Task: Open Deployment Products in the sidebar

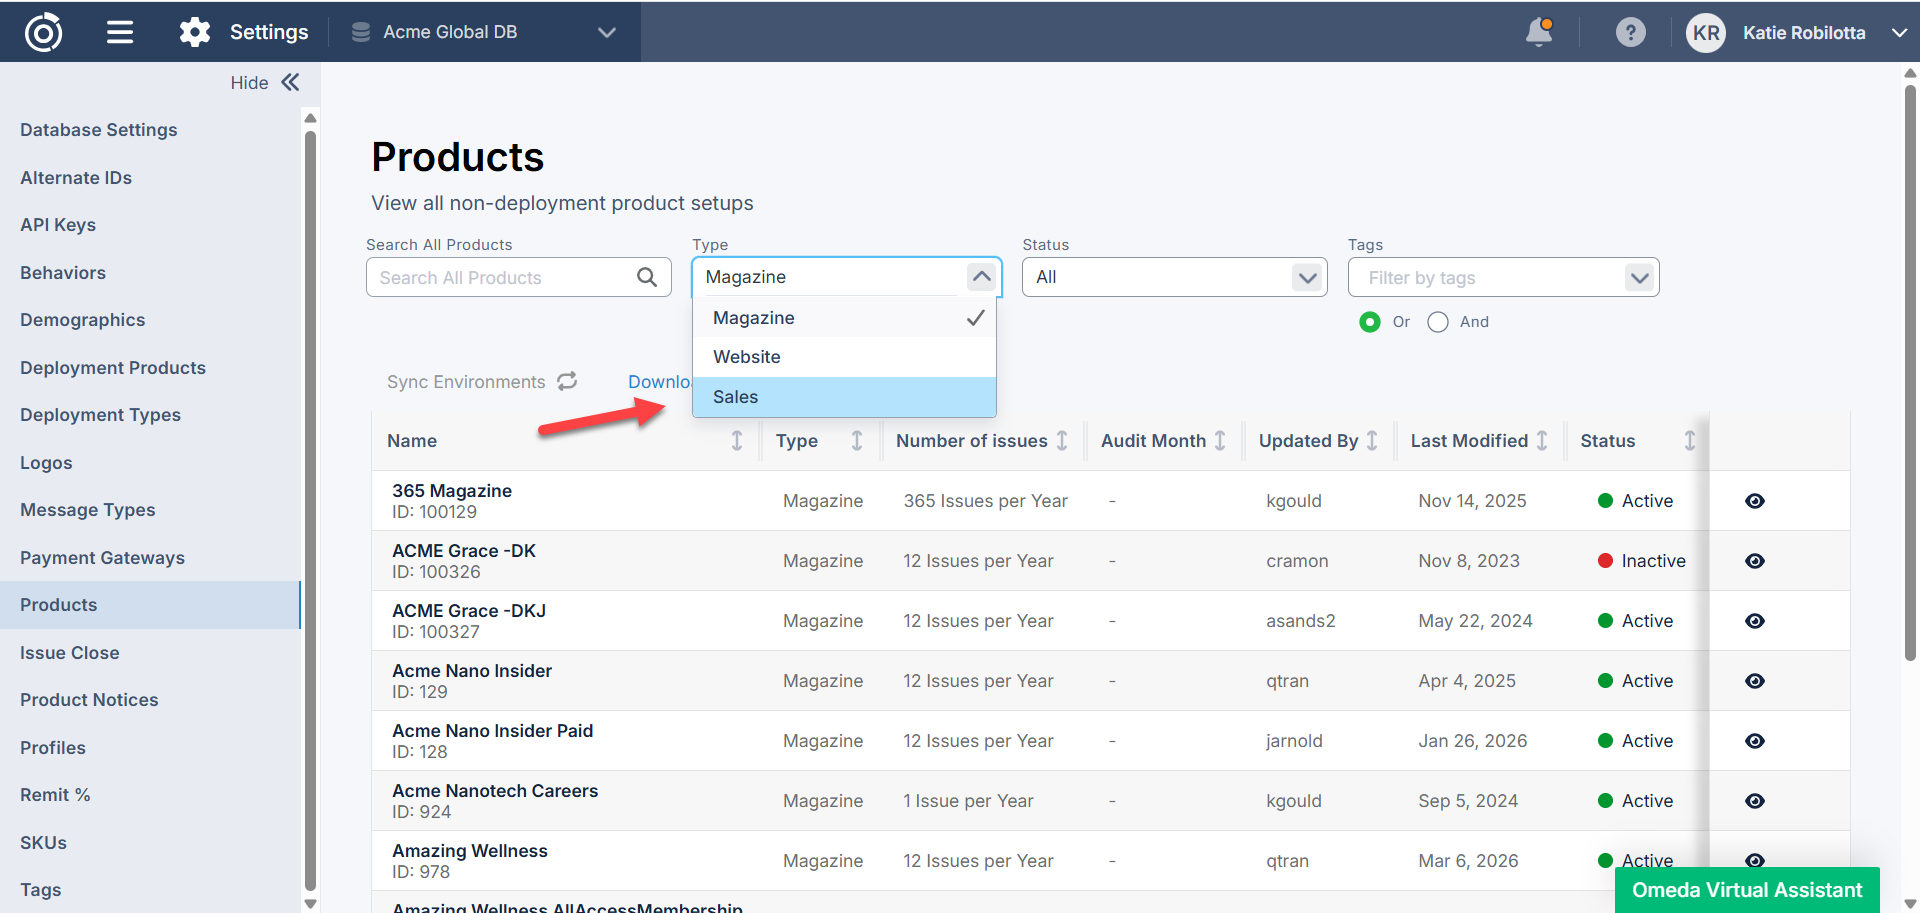Action: point(113,368)
